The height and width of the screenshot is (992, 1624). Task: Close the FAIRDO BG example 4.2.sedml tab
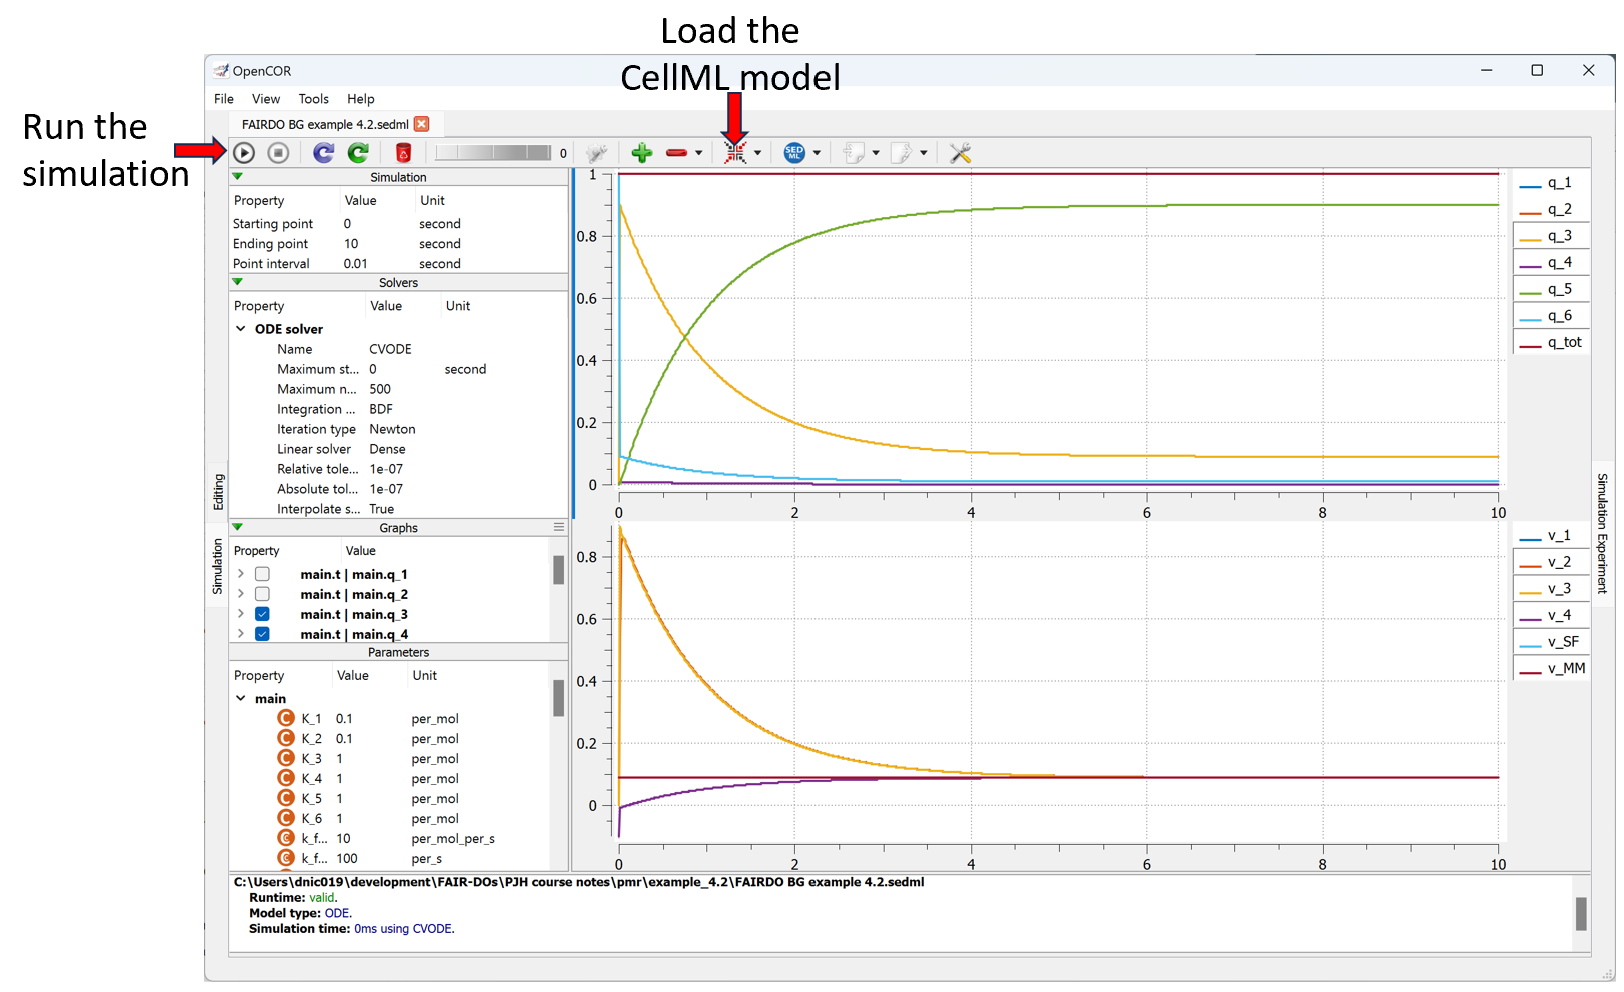[422, 124]
